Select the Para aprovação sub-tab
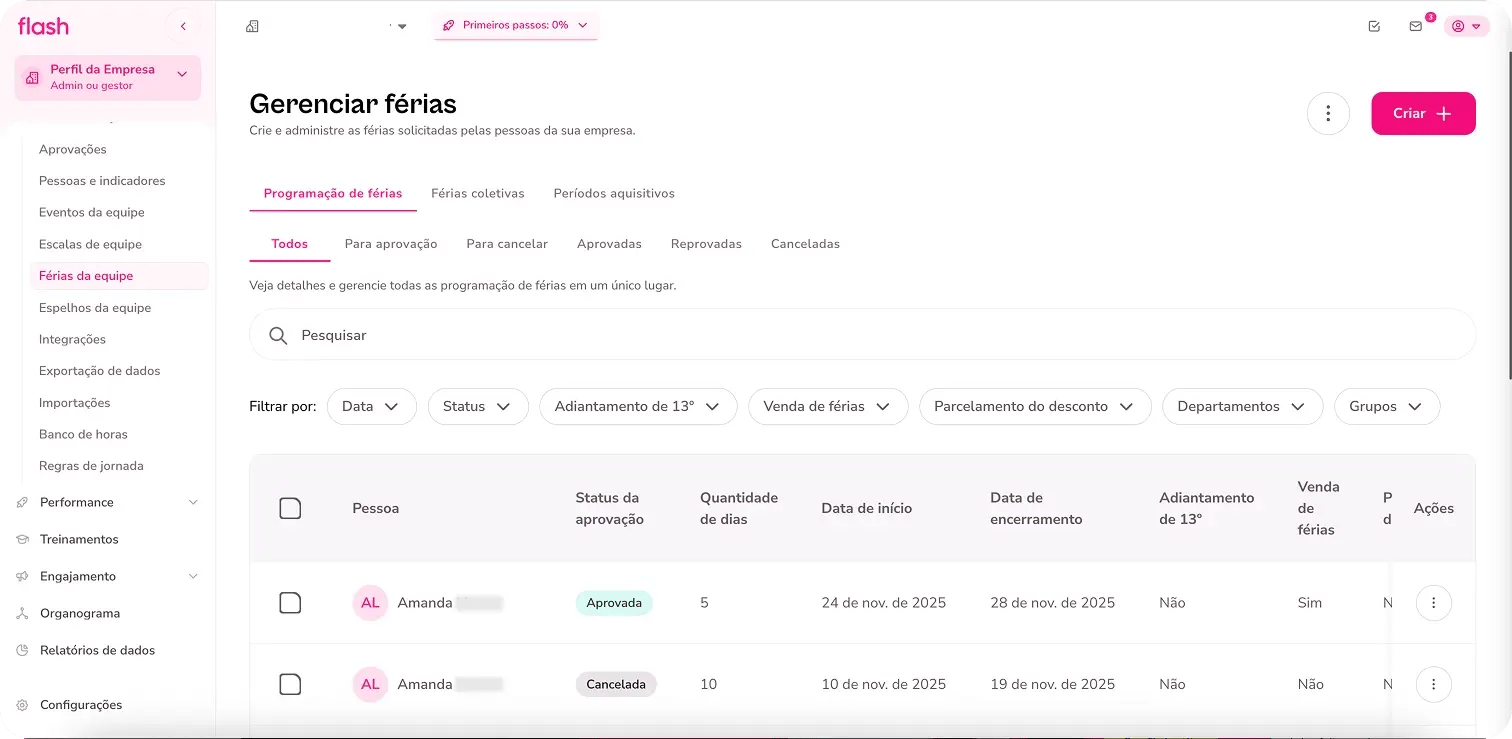1512x739 pixels. pyautogui.click(x=391, y=244)
